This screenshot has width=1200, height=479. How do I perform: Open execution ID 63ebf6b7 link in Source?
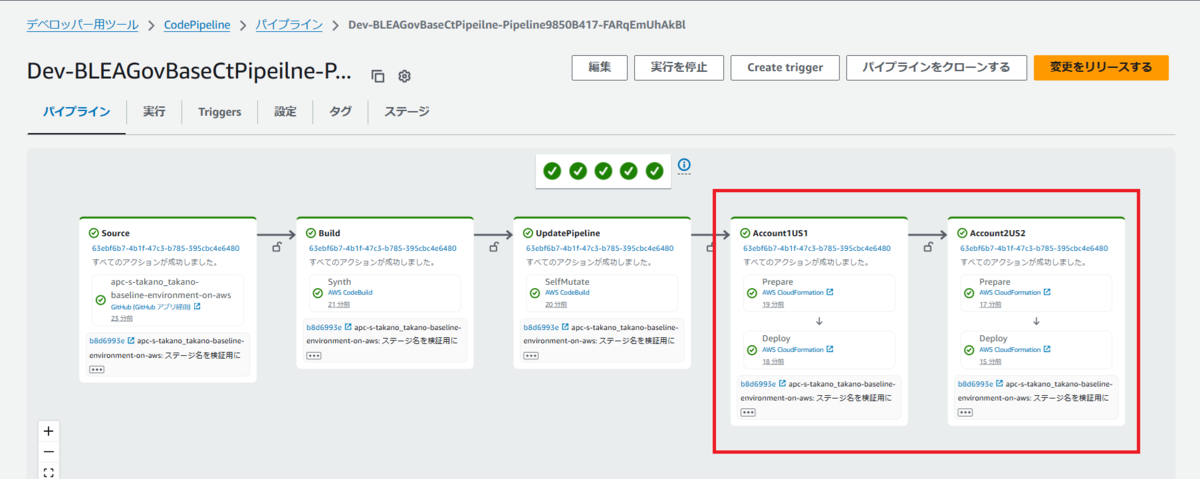click(166, 248)
